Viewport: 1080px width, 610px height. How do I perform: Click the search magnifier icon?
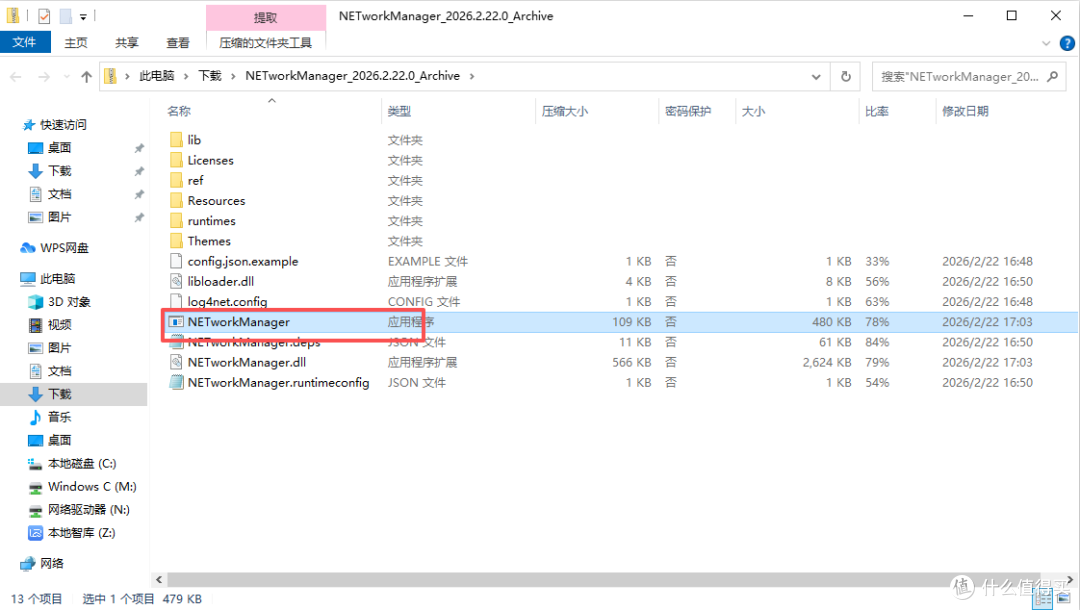point(1052,76)
